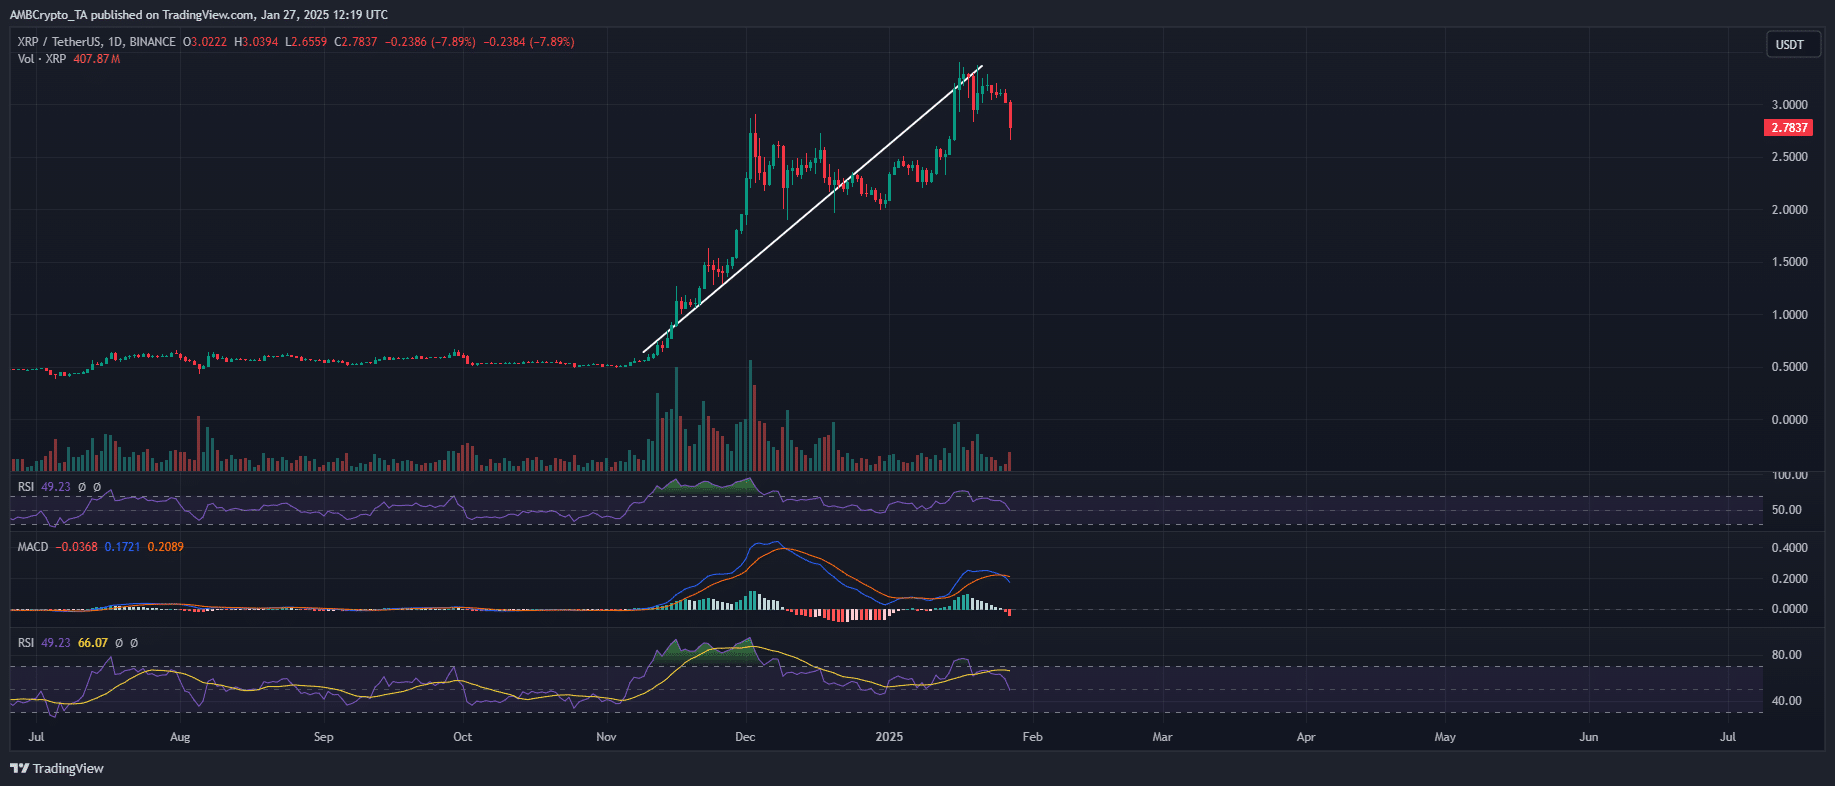
Task: Click the May label on time axis
Action: point(1445,737)
